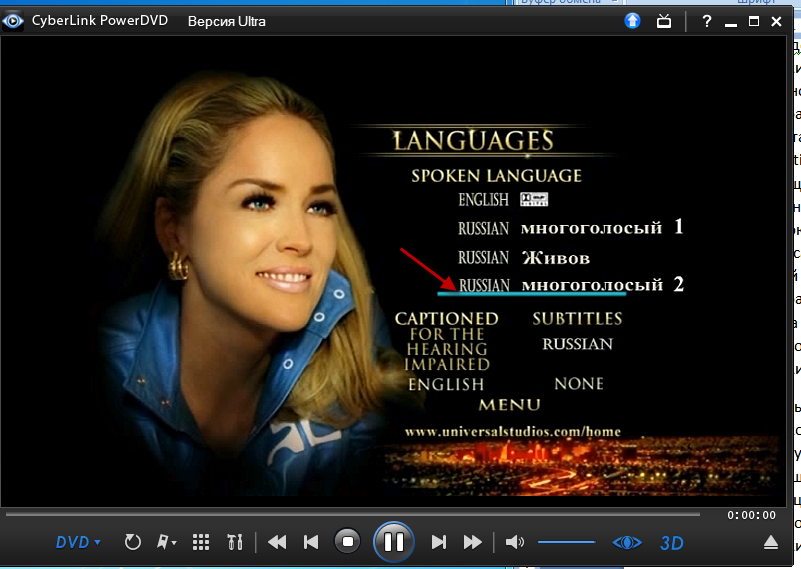Skip to next chapter
This screenshot has width=801, height=569.
click(x=439, y=542)
